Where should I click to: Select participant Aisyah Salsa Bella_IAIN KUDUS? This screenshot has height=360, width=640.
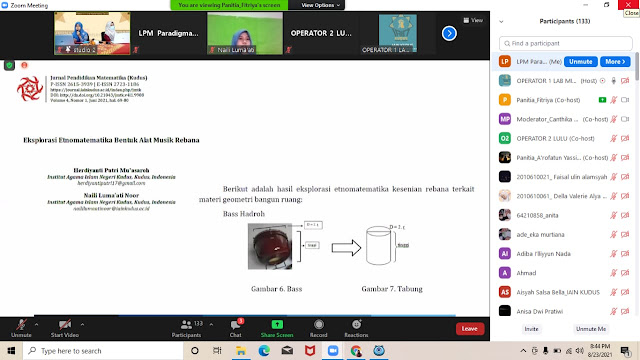pyautogui.click(x=563, y=292)
